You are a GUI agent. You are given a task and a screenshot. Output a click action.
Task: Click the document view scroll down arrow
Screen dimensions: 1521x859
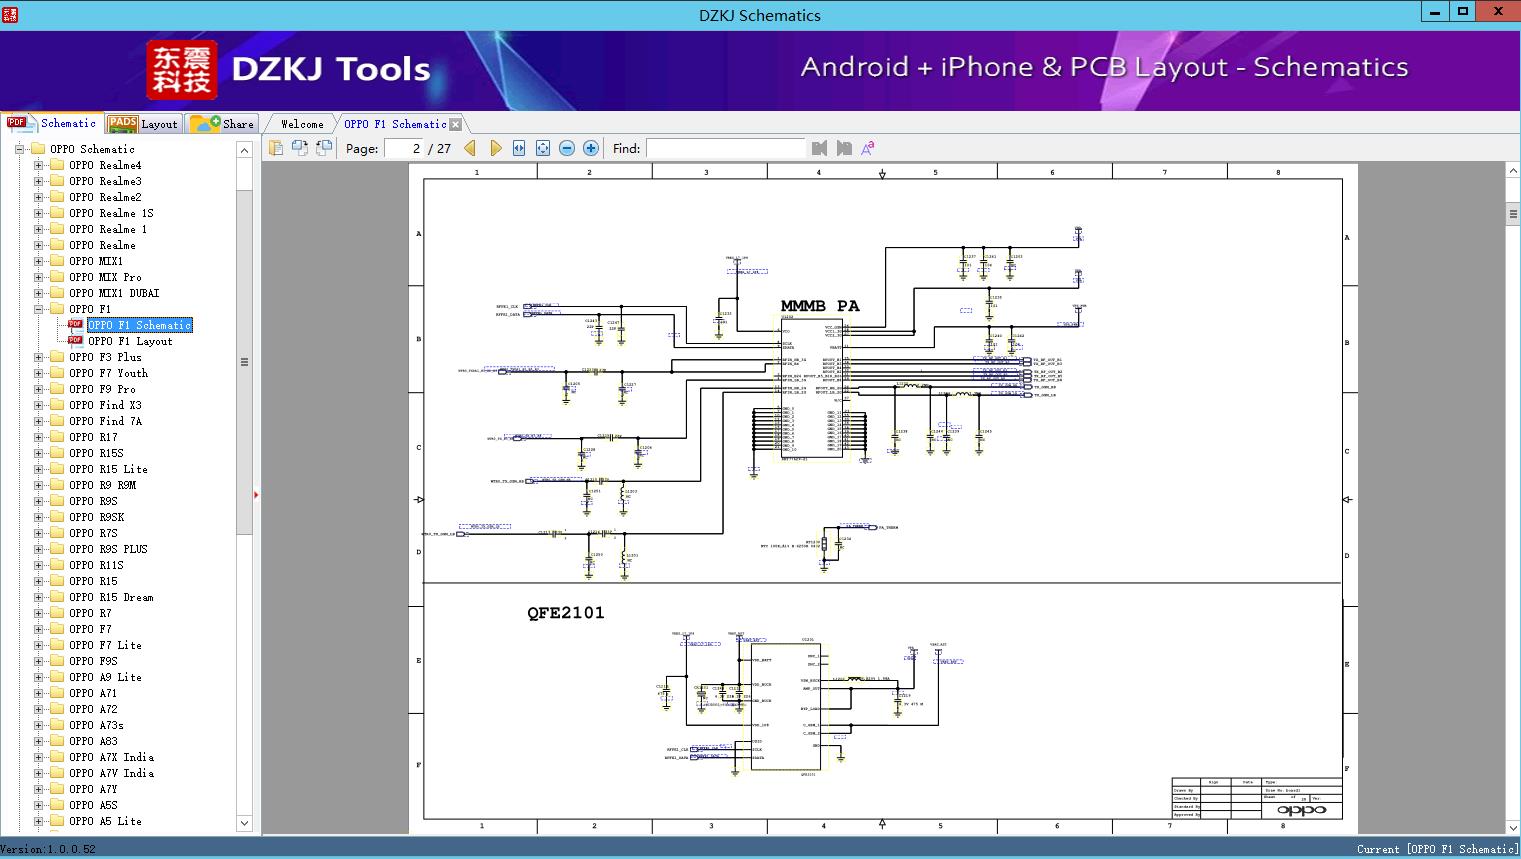coord(1513,828)
